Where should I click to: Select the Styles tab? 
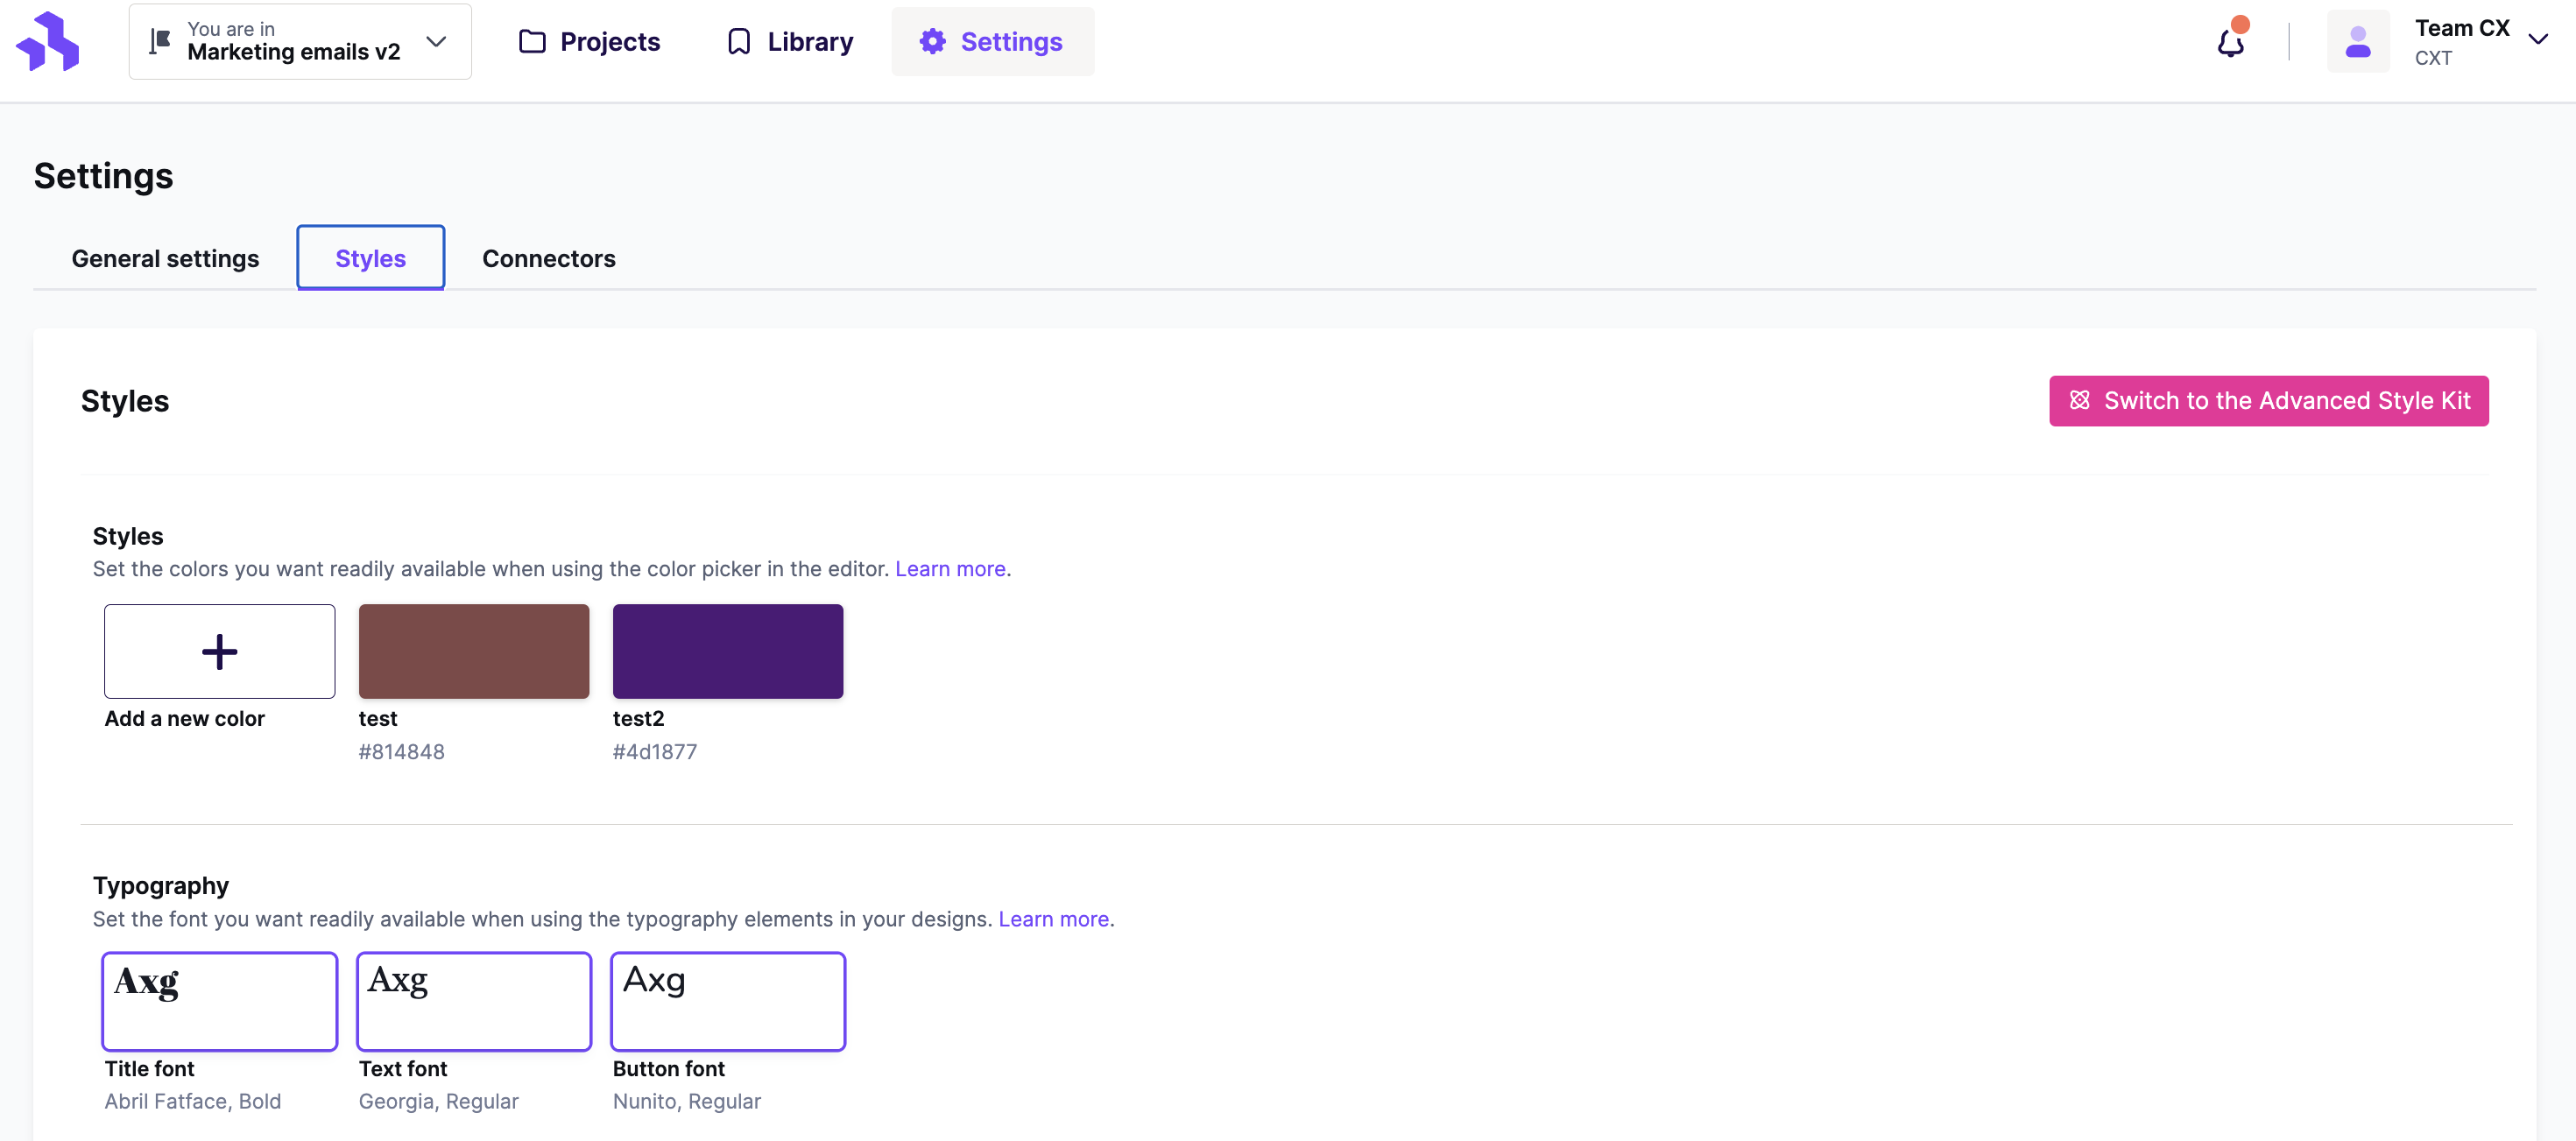tap(370, 258)
